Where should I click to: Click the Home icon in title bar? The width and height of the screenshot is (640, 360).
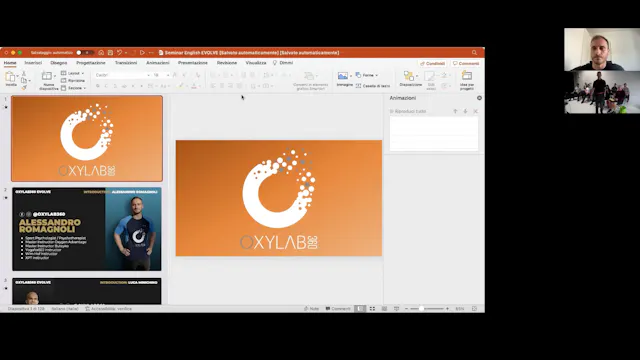pos(101,53)
